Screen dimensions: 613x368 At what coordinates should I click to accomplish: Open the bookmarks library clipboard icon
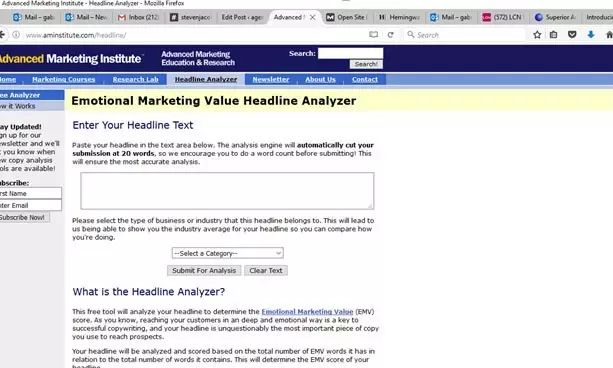pos(554,35)
